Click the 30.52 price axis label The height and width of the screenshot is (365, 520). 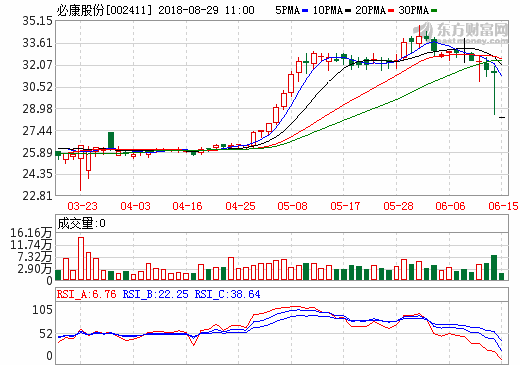click(37, 87)
